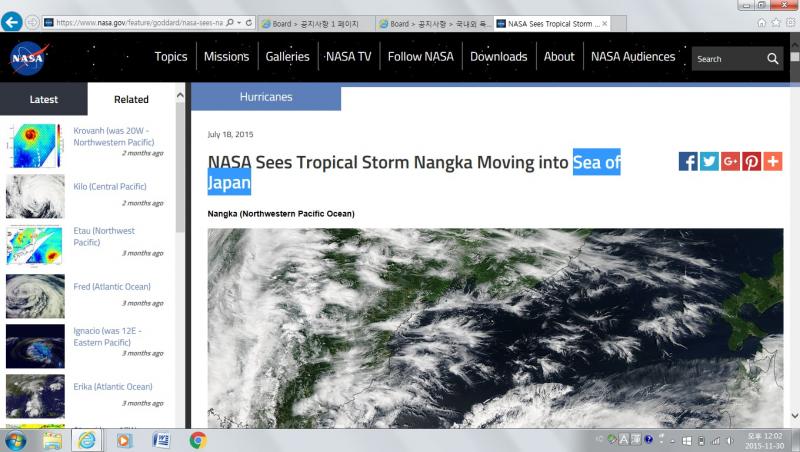The height and width of the screenshot is (452, 800).
Task: Expand the address bar search dropdown arrow
Action: click(239, 22)
